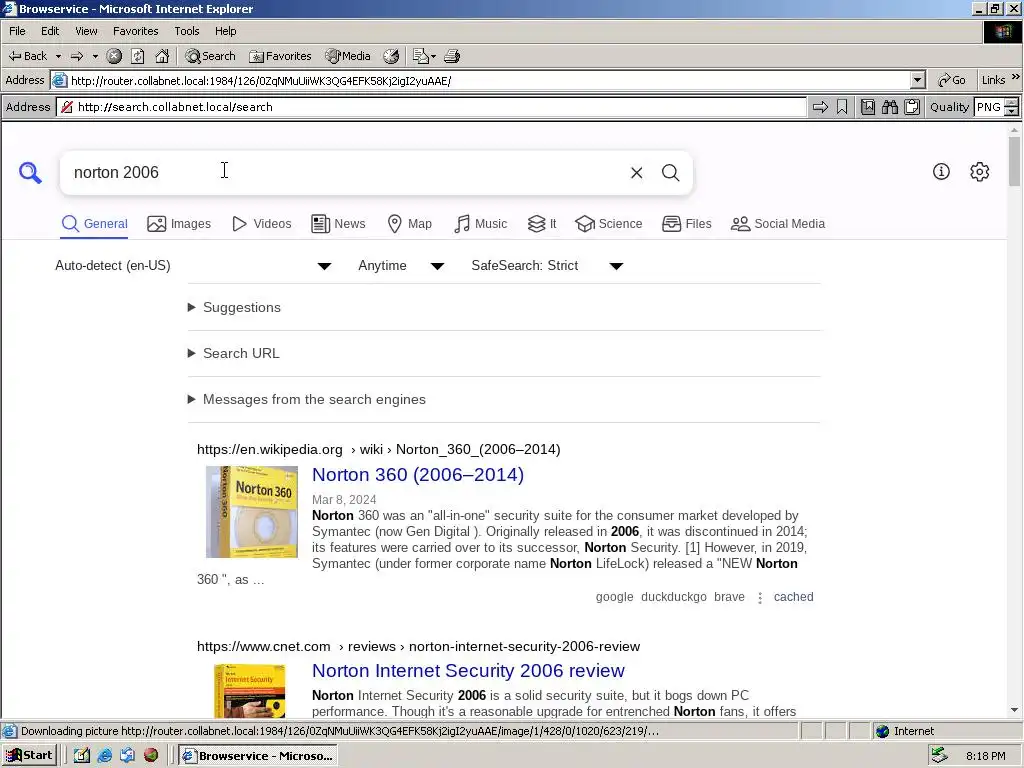The image size is (1024, 768).
Task: Open the Media toolbar button
Action: (348, 56)
